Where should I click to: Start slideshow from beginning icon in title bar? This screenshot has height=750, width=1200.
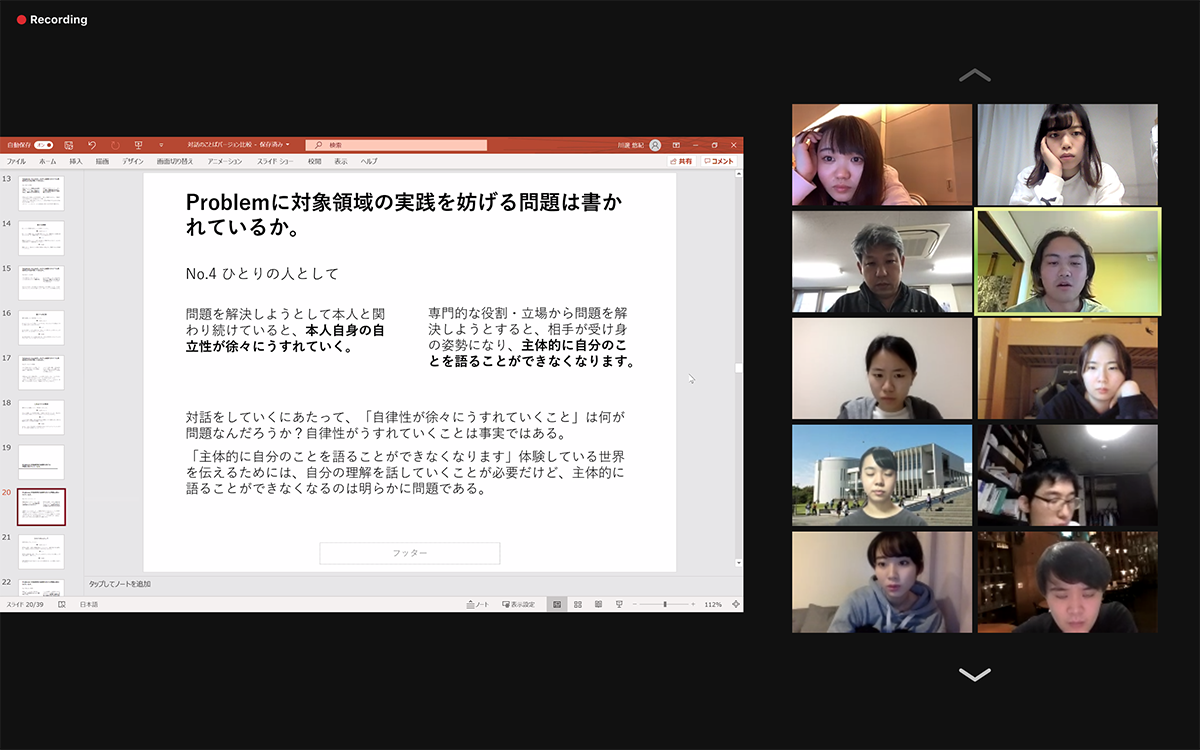[x=138, y=145]
